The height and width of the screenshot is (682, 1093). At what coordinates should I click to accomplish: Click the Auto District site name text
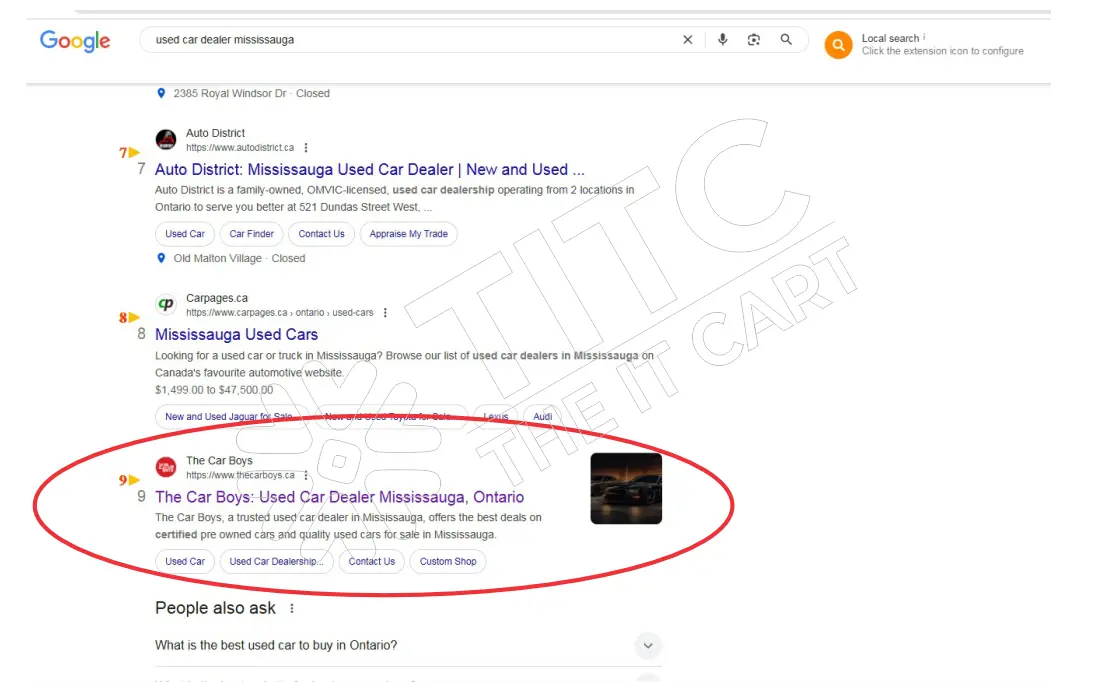pos(215,133)
